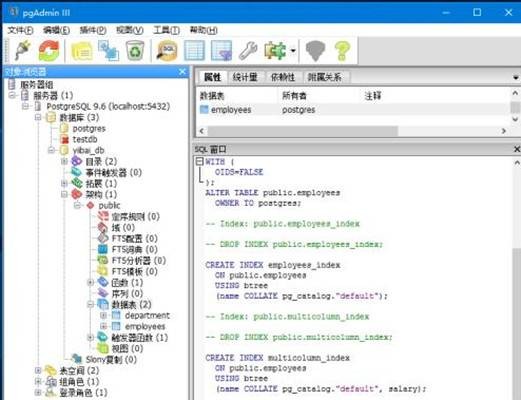Expand the department table node
The image size is (521, 400).
pos(104,315)
